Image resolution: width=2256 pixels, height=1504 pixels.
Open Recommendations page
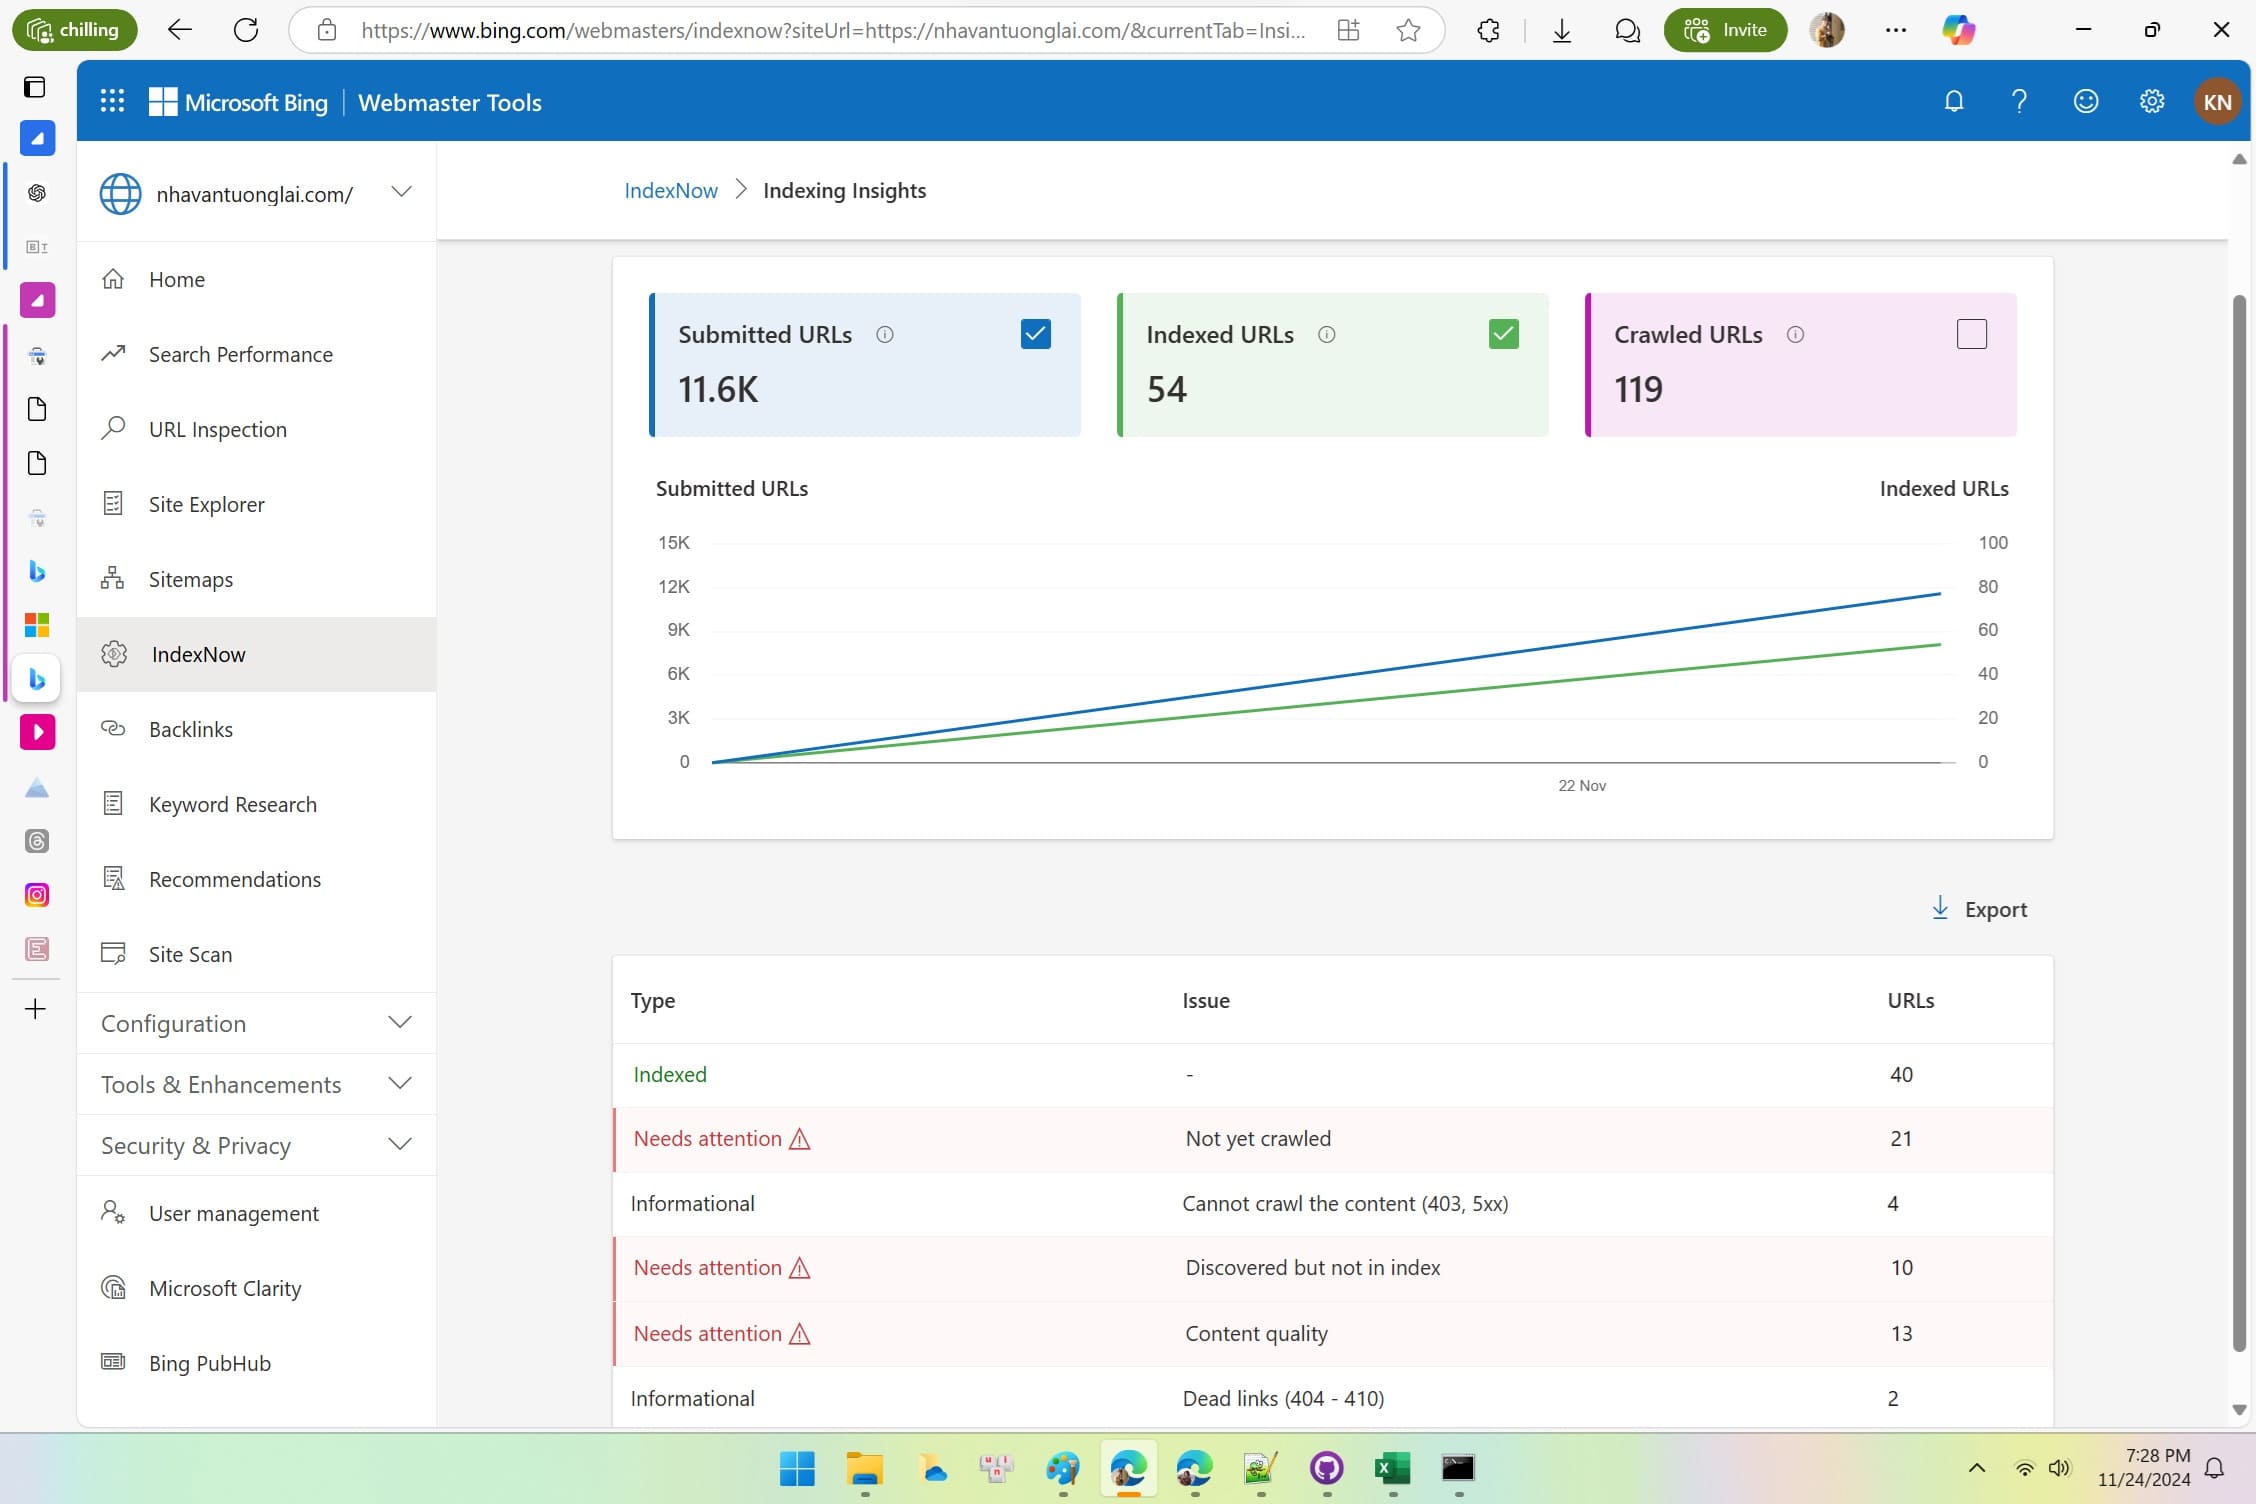coord(256,879)
